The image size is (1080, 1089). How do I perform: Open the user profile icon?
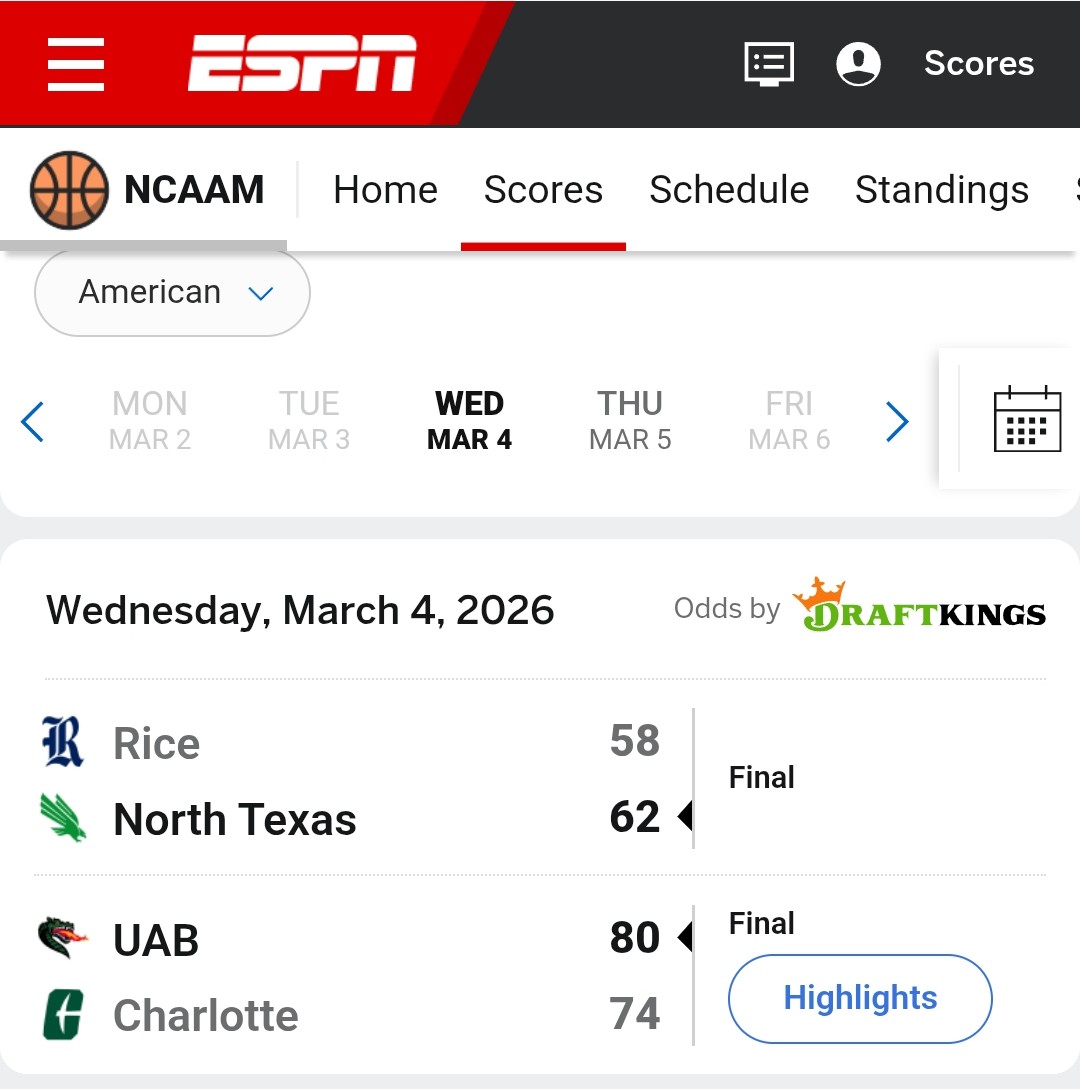[858, 64]
